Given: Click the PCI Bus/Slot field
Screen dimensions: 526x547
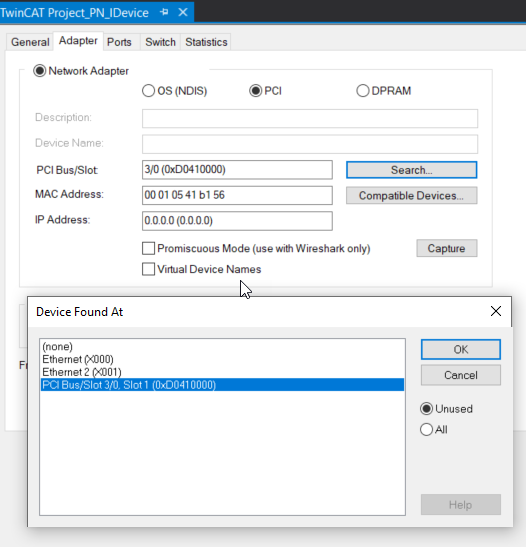Looking at the screenshot, I should [237, 170].
